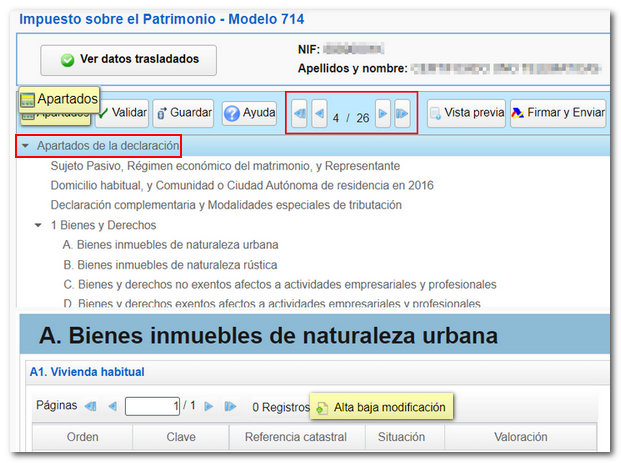Screen dimensions: 621x463
Task: Click Alta baja modificación icon
Action: click(321, 408)
